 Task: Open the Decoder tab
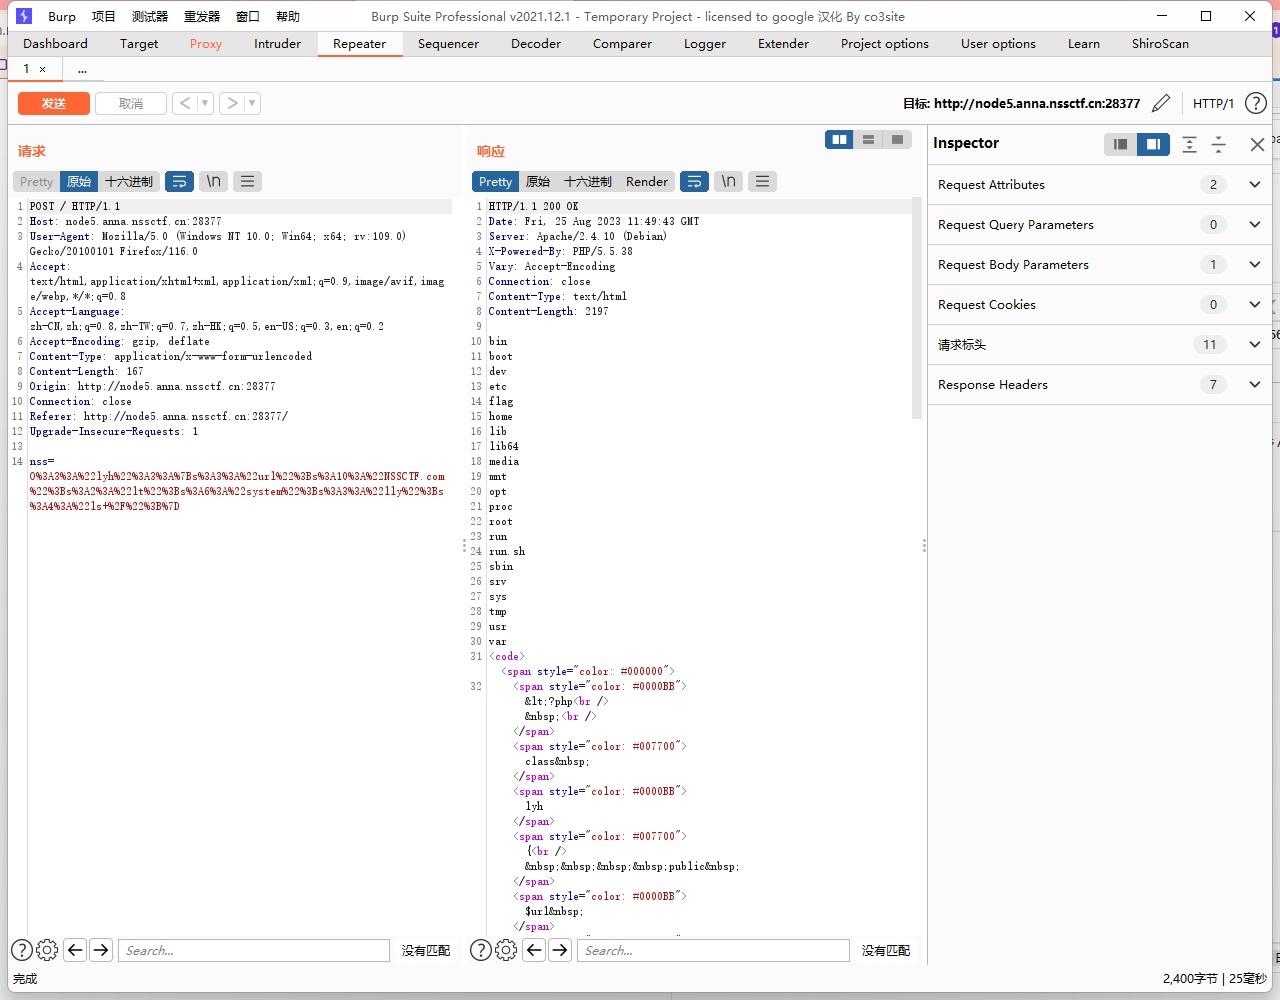pos(536,43)
